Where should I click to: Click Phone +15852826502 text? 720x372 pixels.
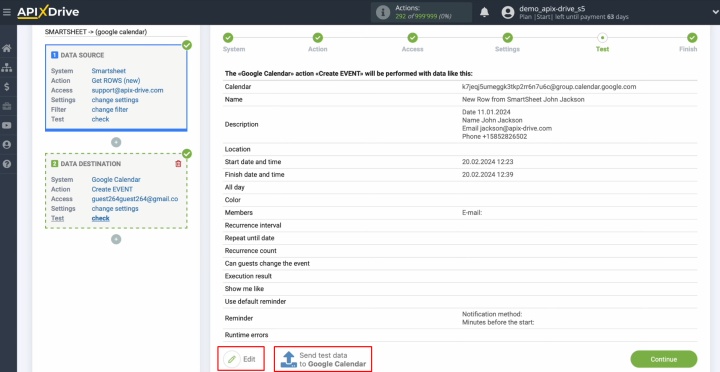(495, 137)
